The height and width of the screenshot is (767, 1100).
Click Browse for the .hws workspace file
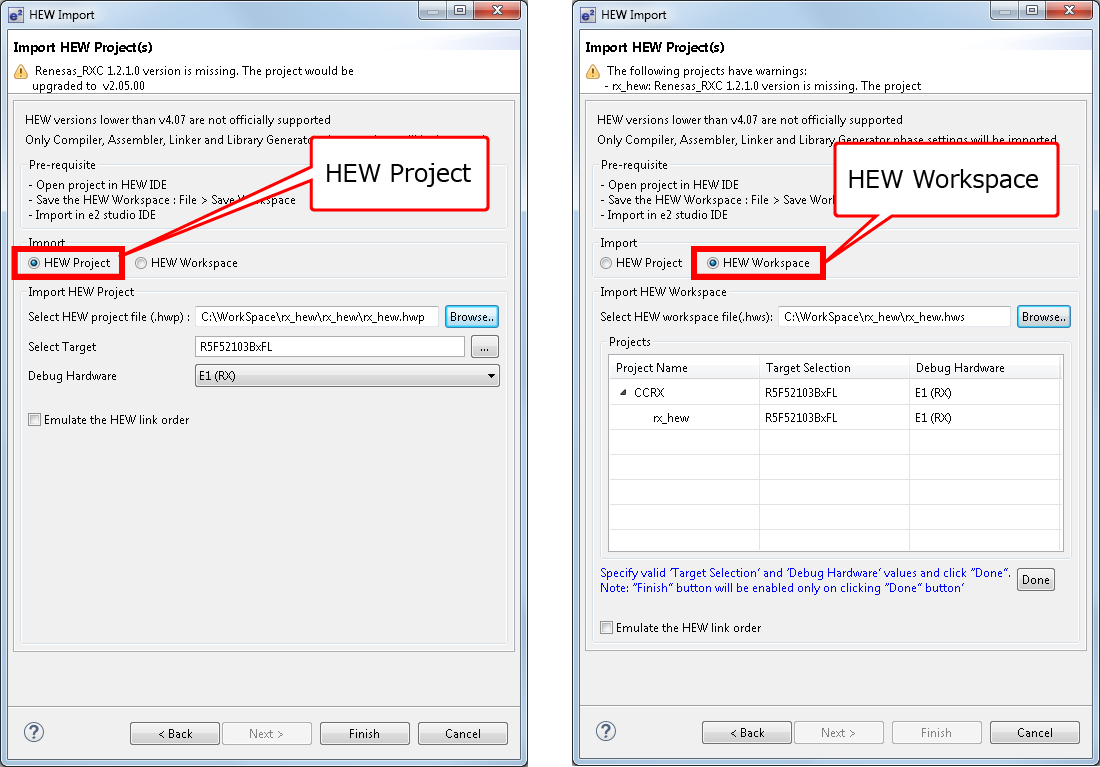tap(1043, 317)
